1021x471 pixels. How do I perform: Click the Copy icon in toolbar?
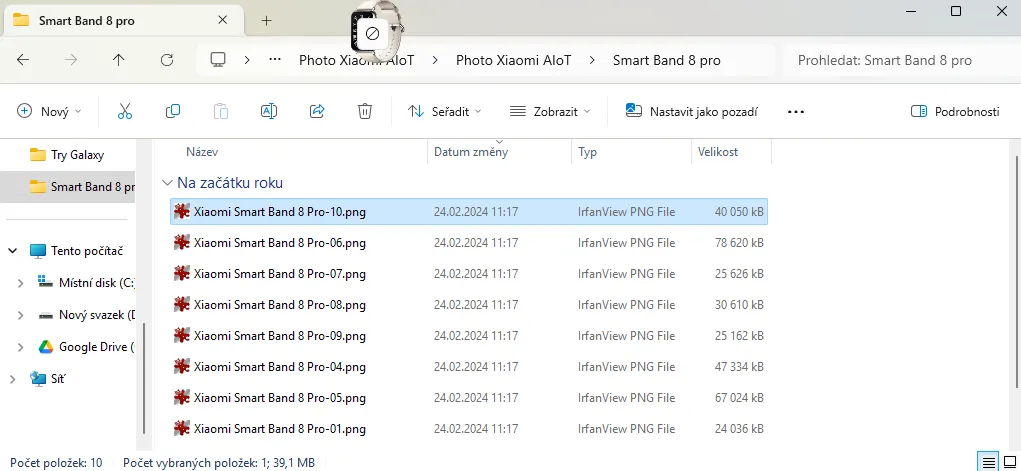[x=173, y=111]
